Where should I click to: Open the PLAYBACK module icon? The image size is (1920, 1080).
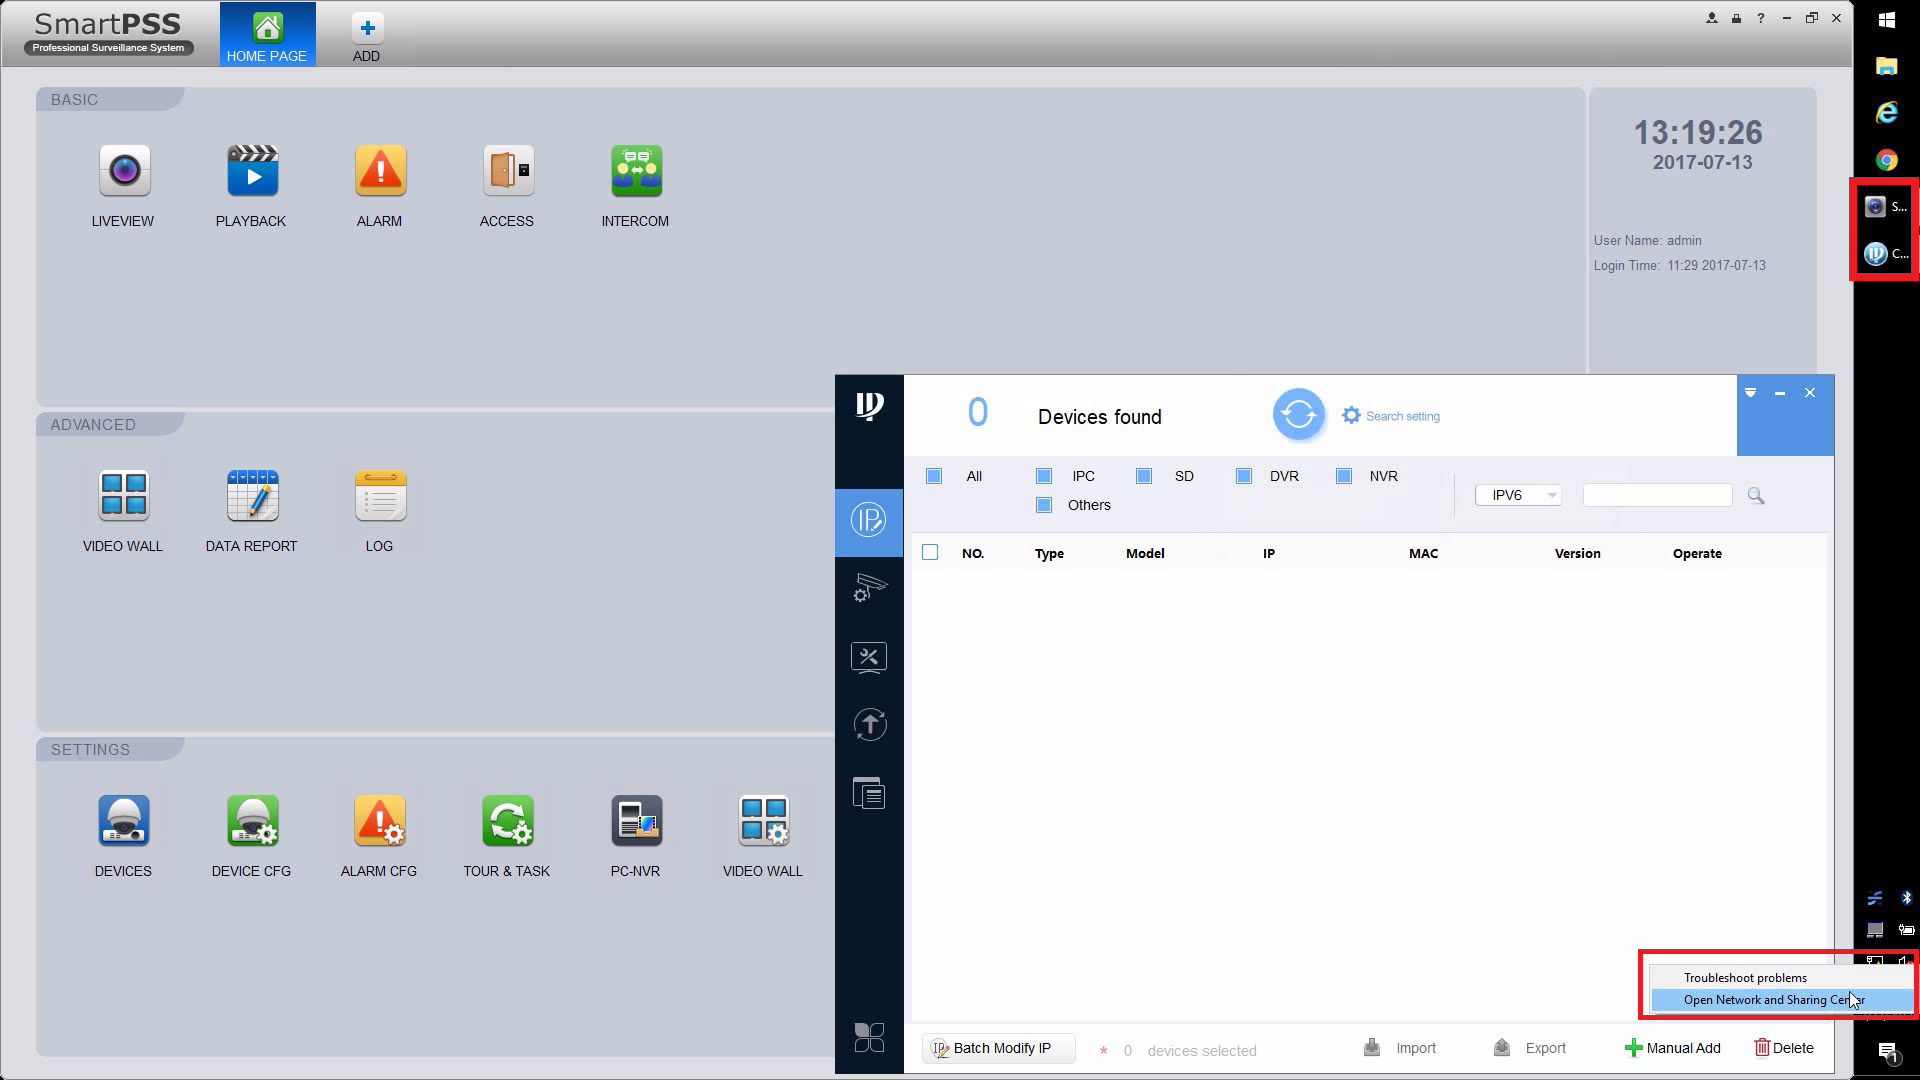[252, 171]
